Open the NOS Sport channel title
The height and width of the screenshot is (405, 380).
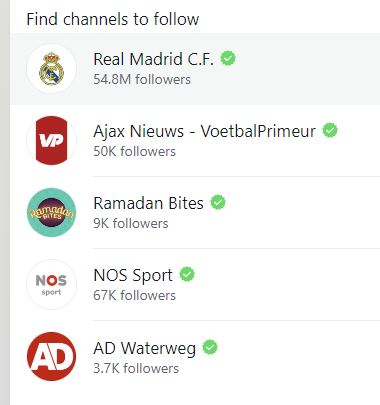click(133, 276)
